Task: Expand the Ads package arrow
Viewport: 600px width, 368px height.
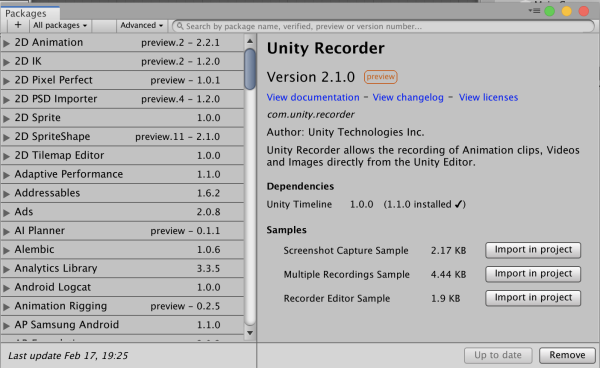Action: (x=6, y=212)
